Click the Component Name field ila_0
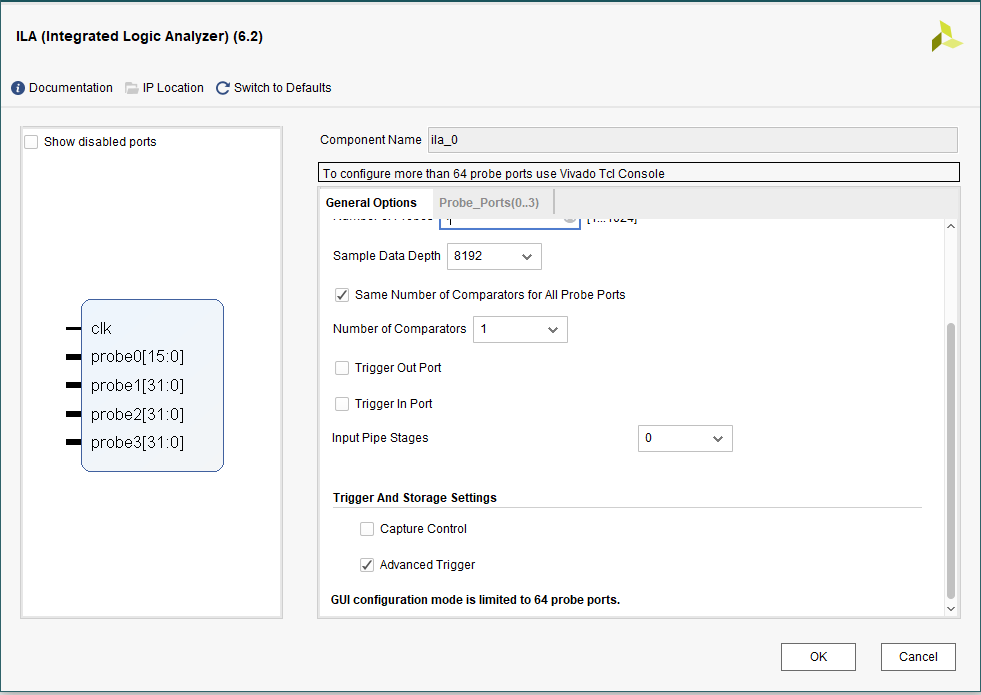The width and height of the screenshot is (981, 695). (693, 140)
